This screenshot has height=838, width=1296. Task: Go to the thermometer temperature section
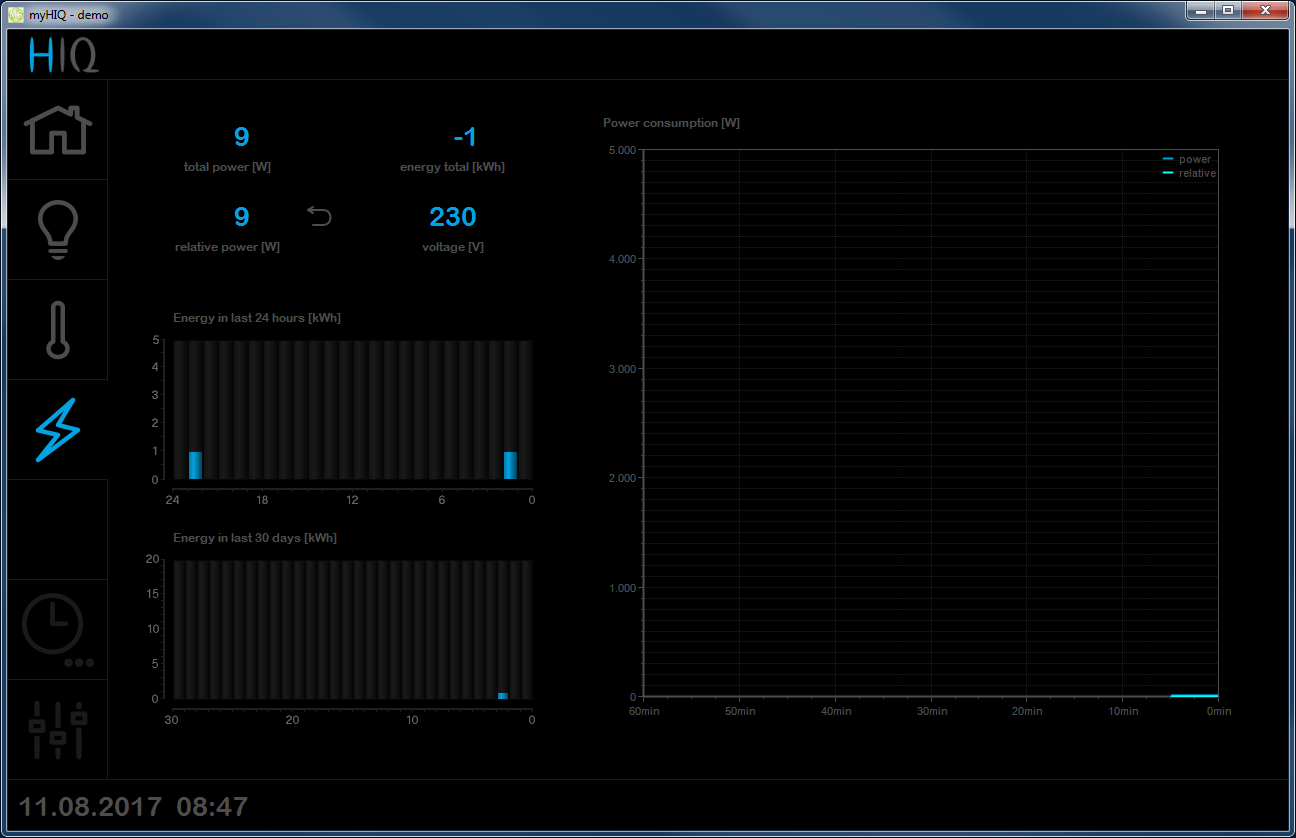pos(57,330)
